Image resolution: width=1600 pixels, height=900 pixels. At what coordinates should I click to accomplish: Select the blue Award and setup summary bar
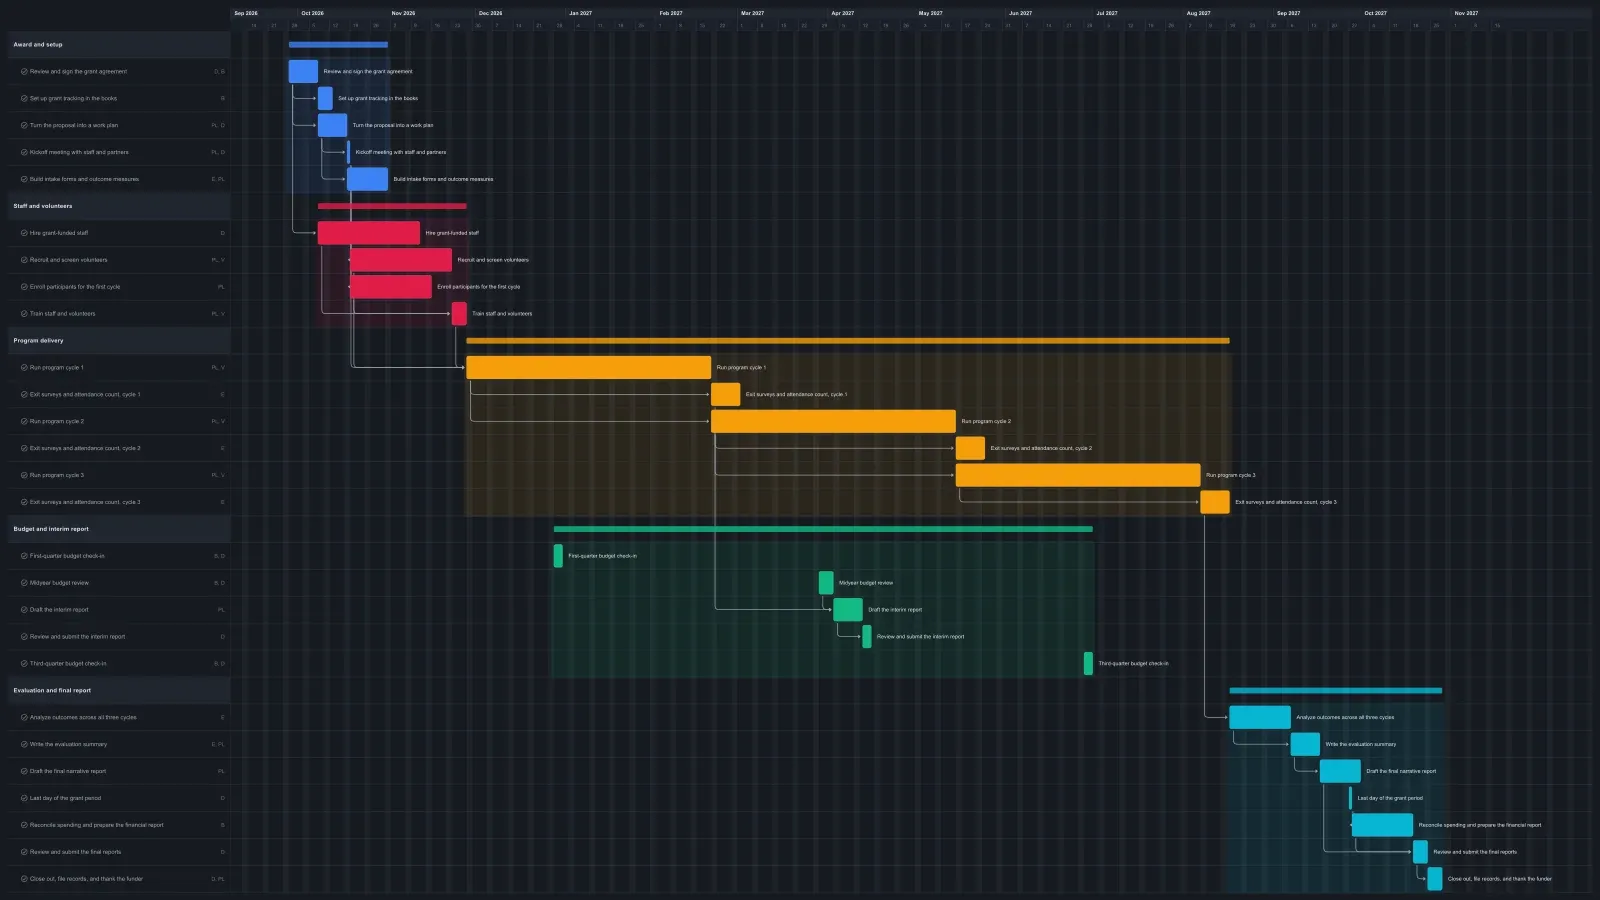tap(338, 45)
